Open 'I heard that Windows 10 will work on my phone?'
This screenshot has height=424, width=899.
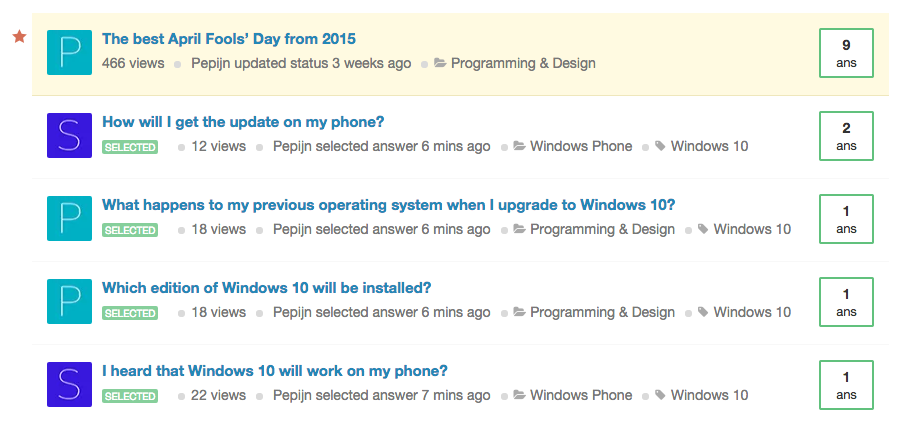point(275,371)
